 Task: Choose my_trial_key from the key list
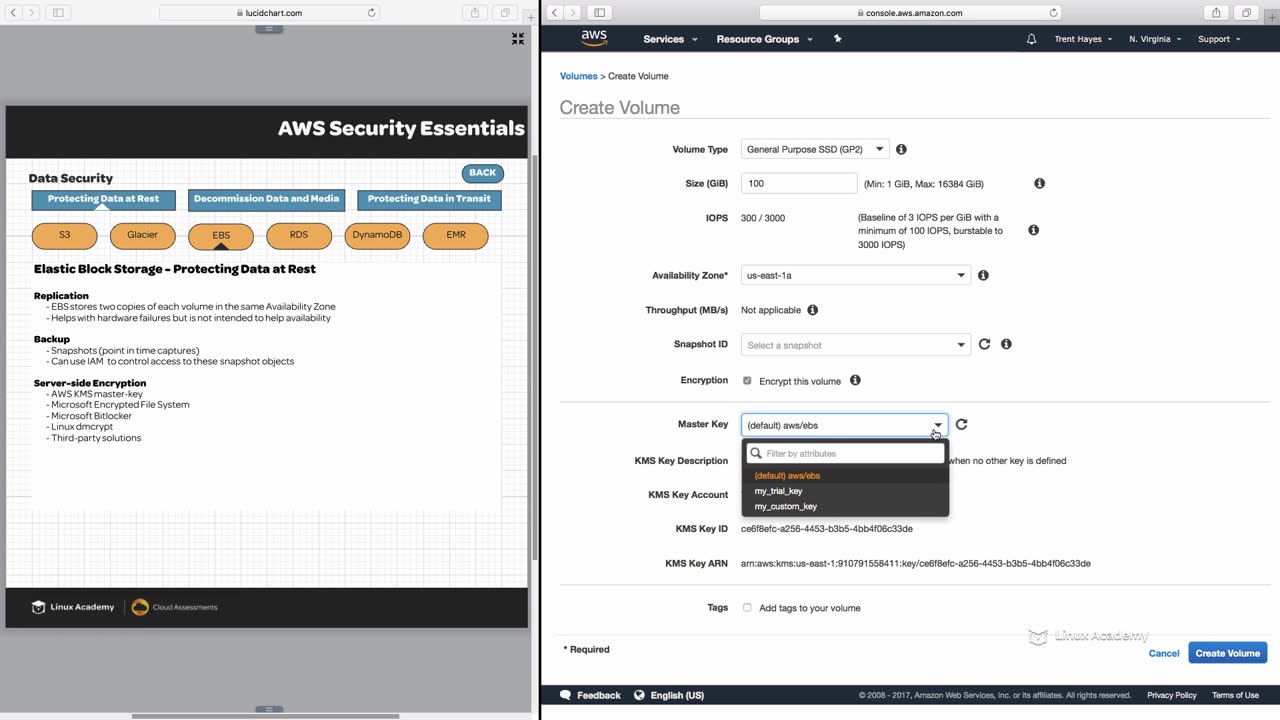point(845,491)
